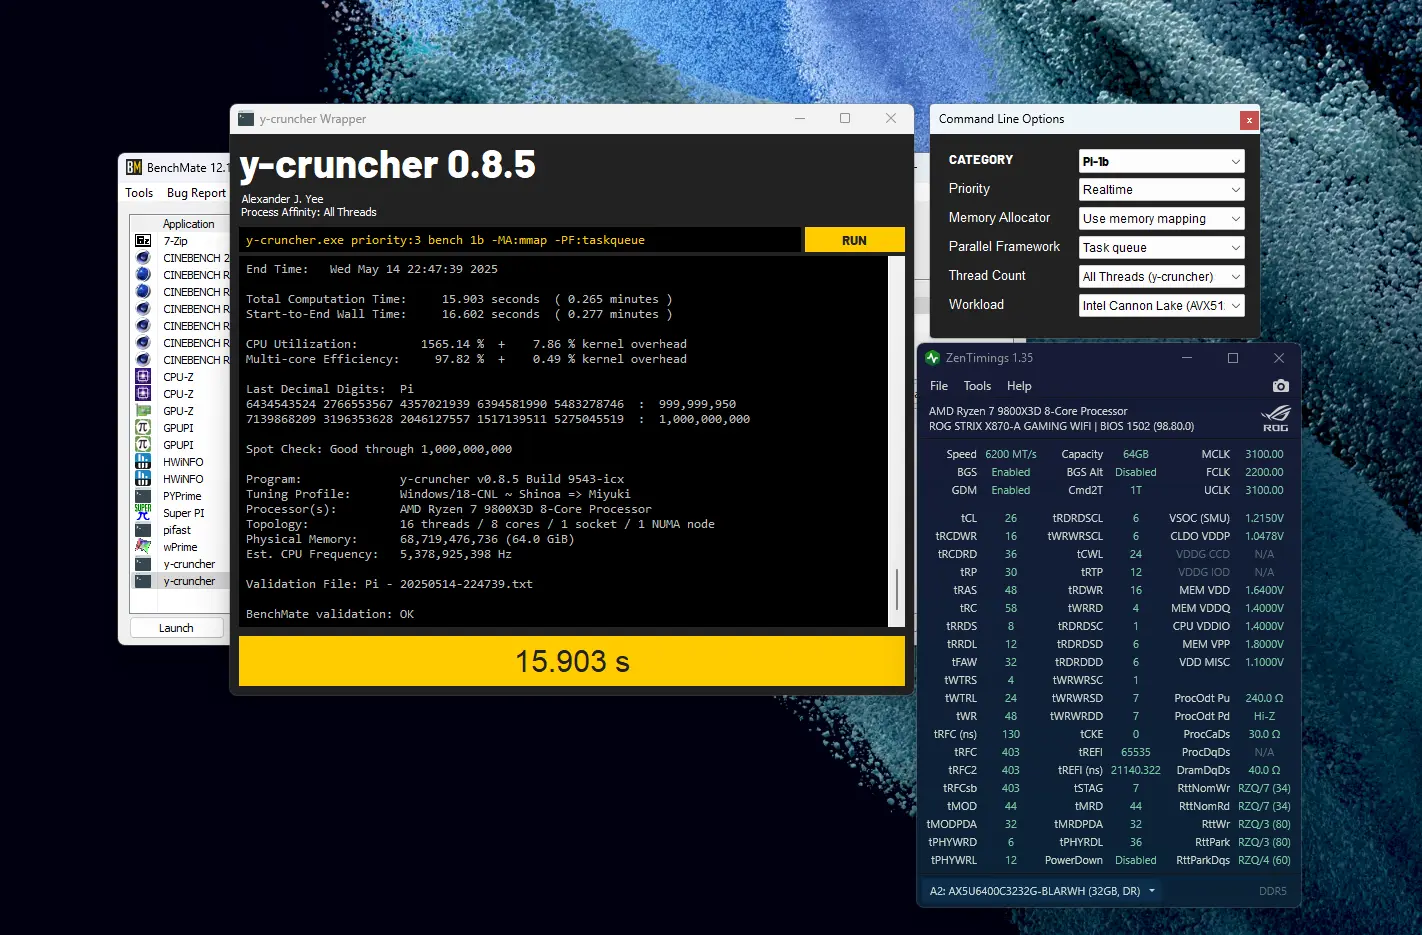The image size is (1422, 935).
Task: Click the CLDO VDDP value 1.0478V
Action: [1264, 536]
